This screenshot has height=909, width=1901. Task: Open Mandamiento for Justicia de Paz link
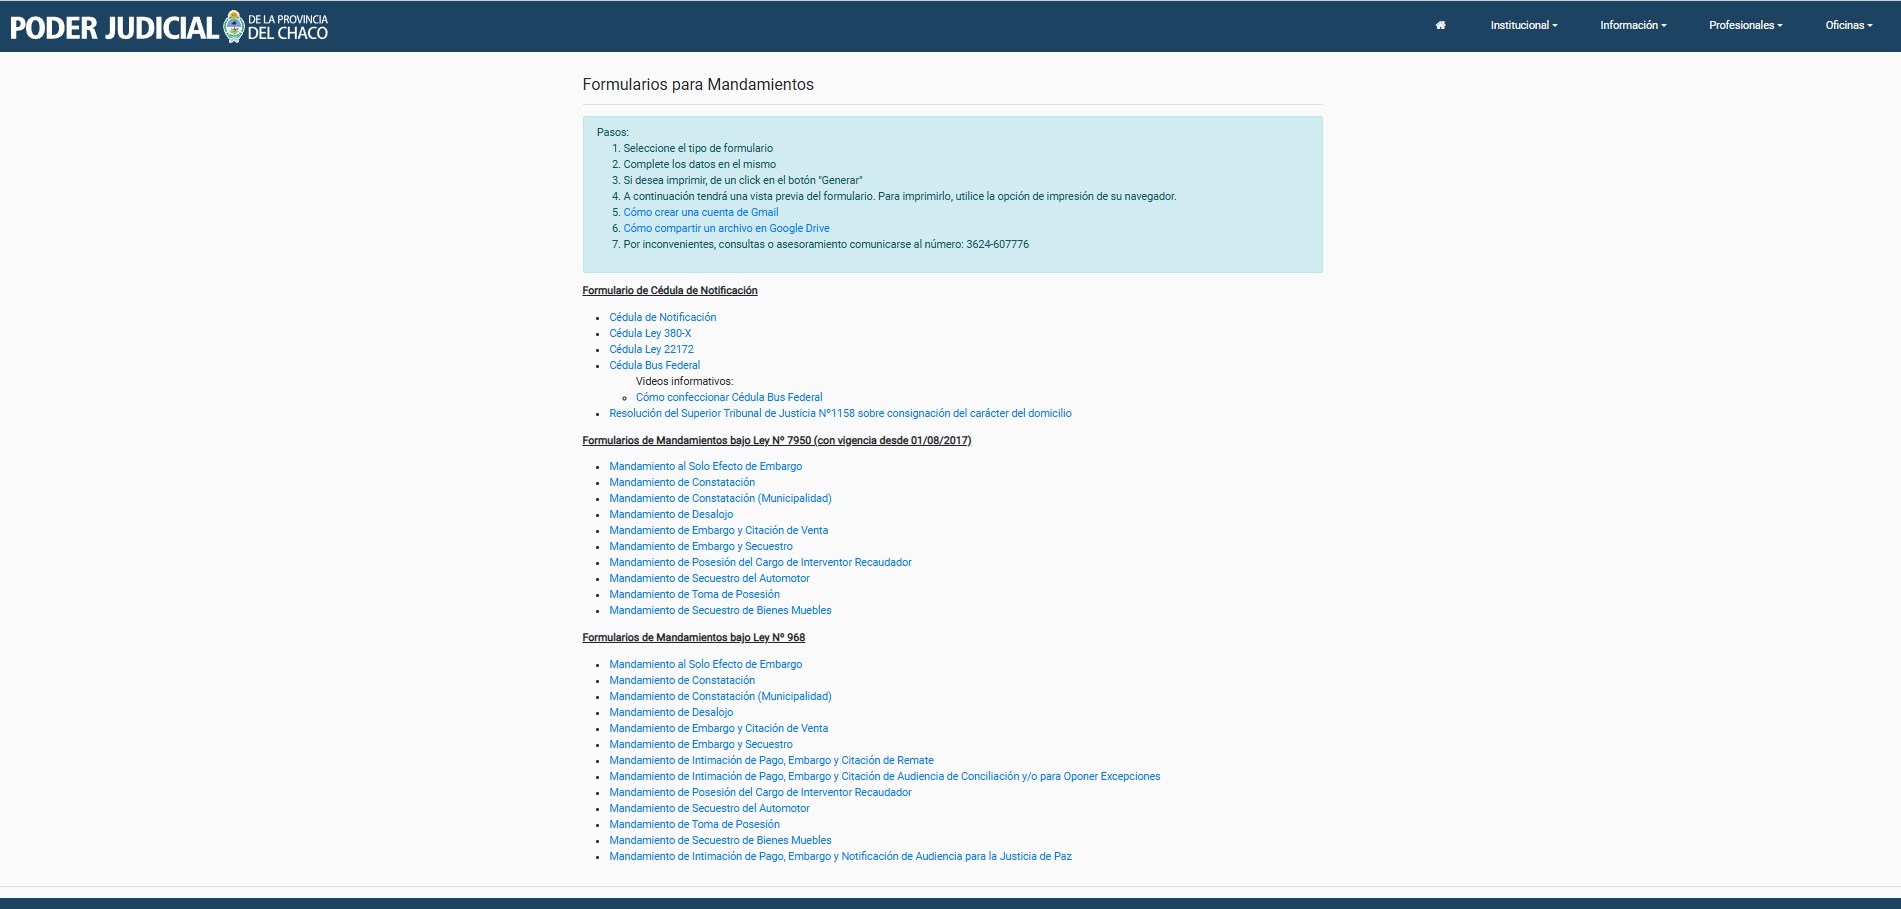840,856
